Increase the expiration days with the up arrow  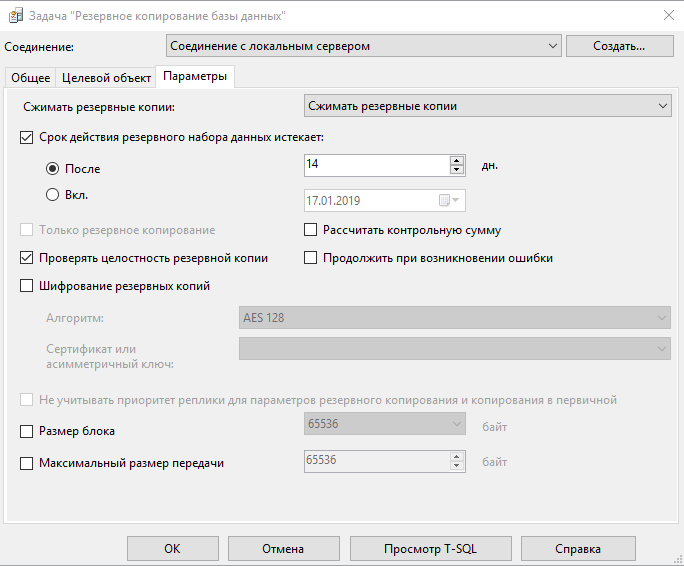coord(457,161)
